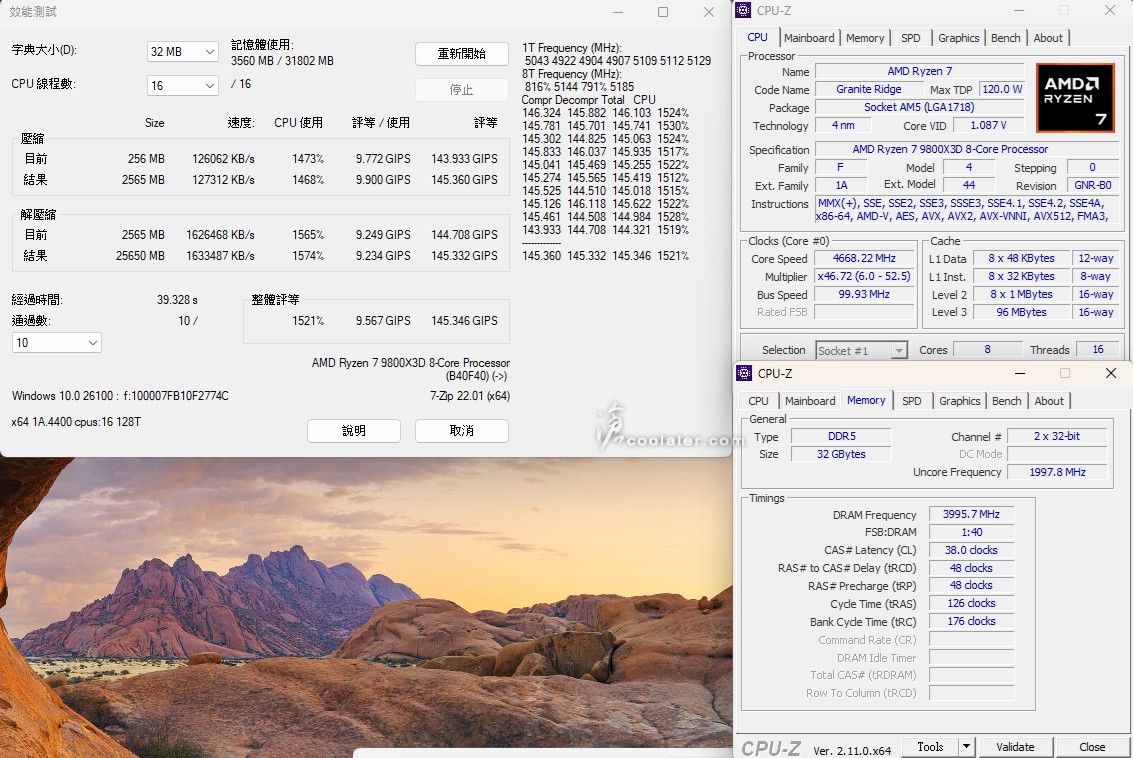The width and height of the screenshot is (1133, 758).
Task: Switch to CPU tab in lower CPU-Z window
Action: (x=759, y=400)
